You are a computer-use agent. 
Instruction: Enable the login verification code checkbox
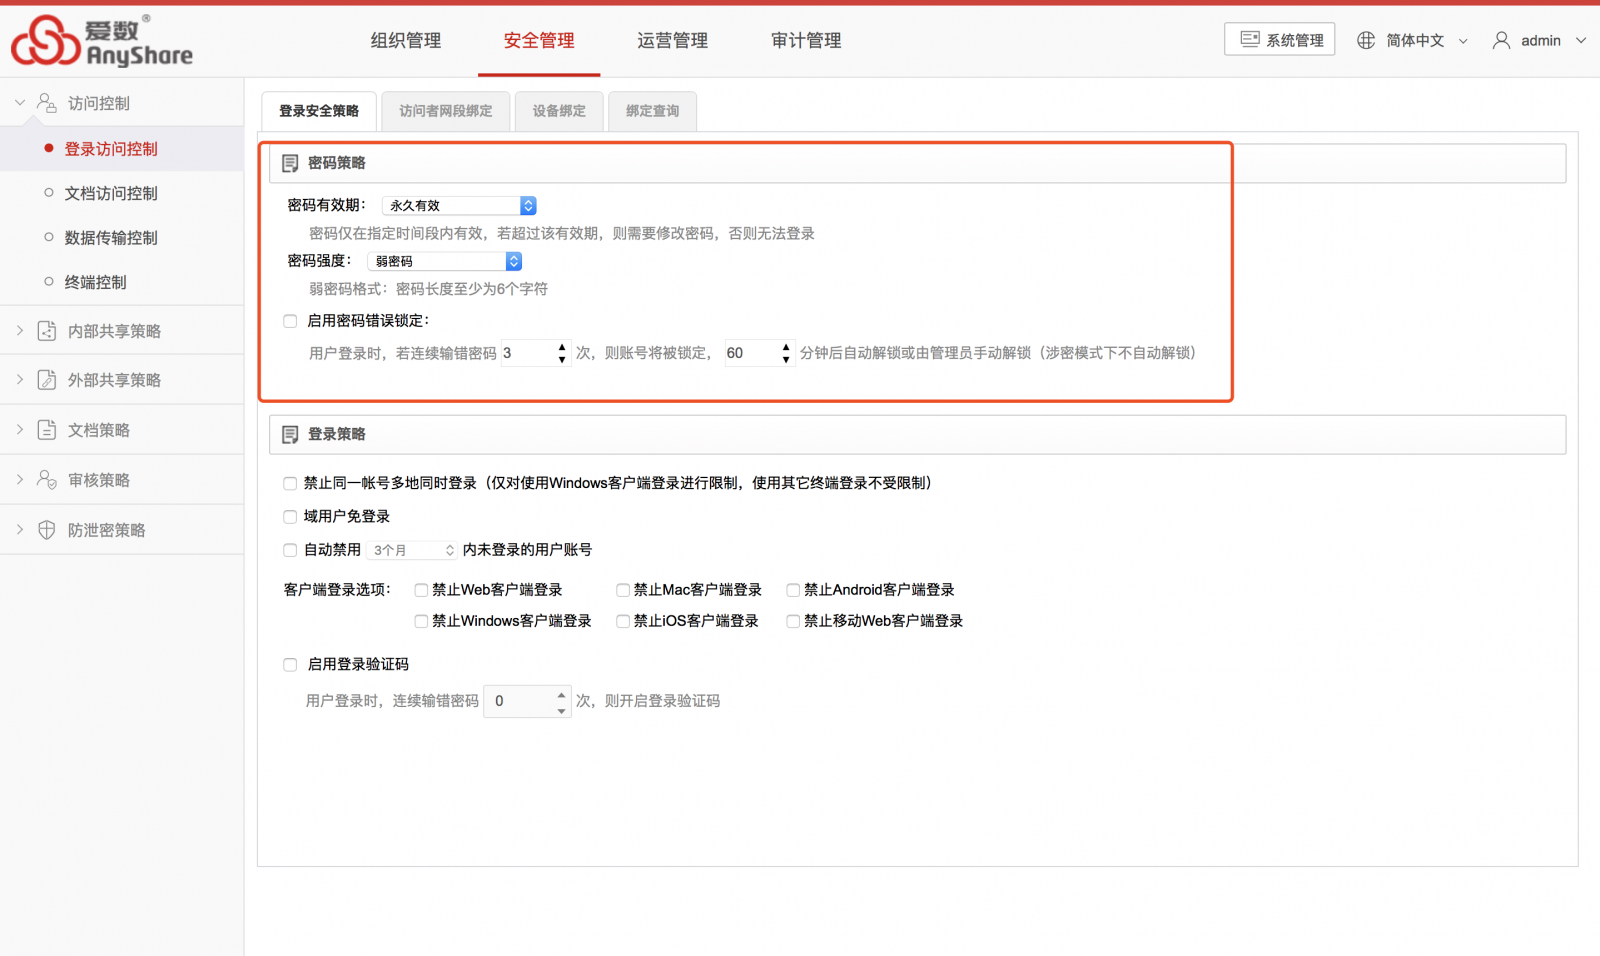[x=290, y=665]
